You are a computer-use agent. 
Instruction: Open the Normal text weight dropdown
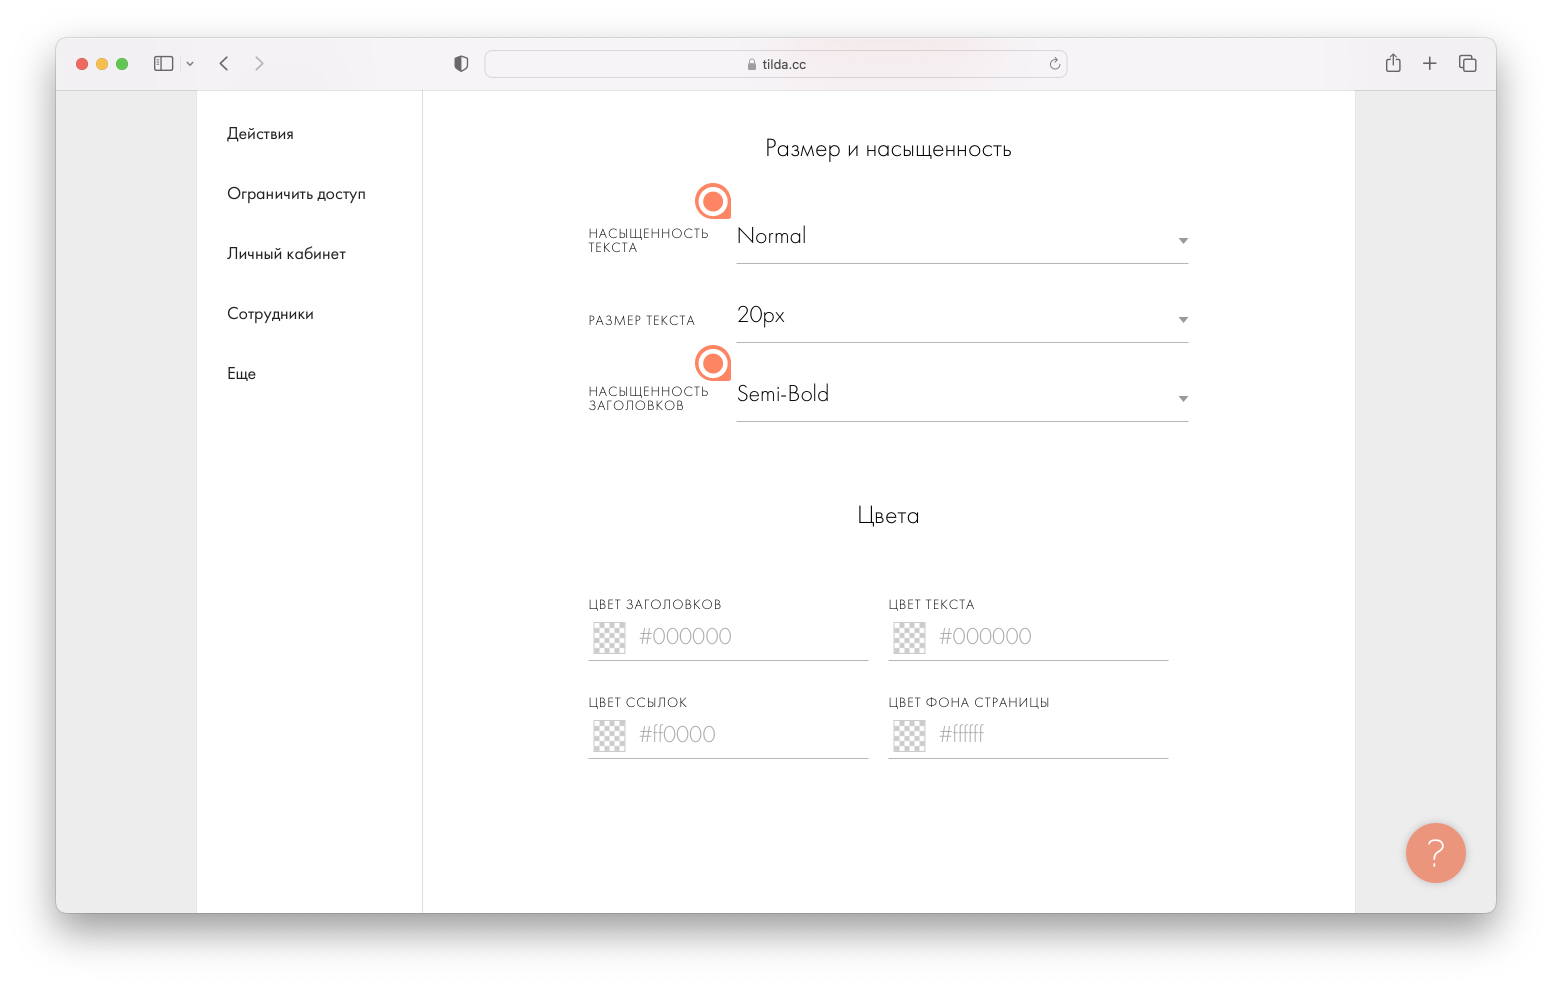click(x=962, y=238)
